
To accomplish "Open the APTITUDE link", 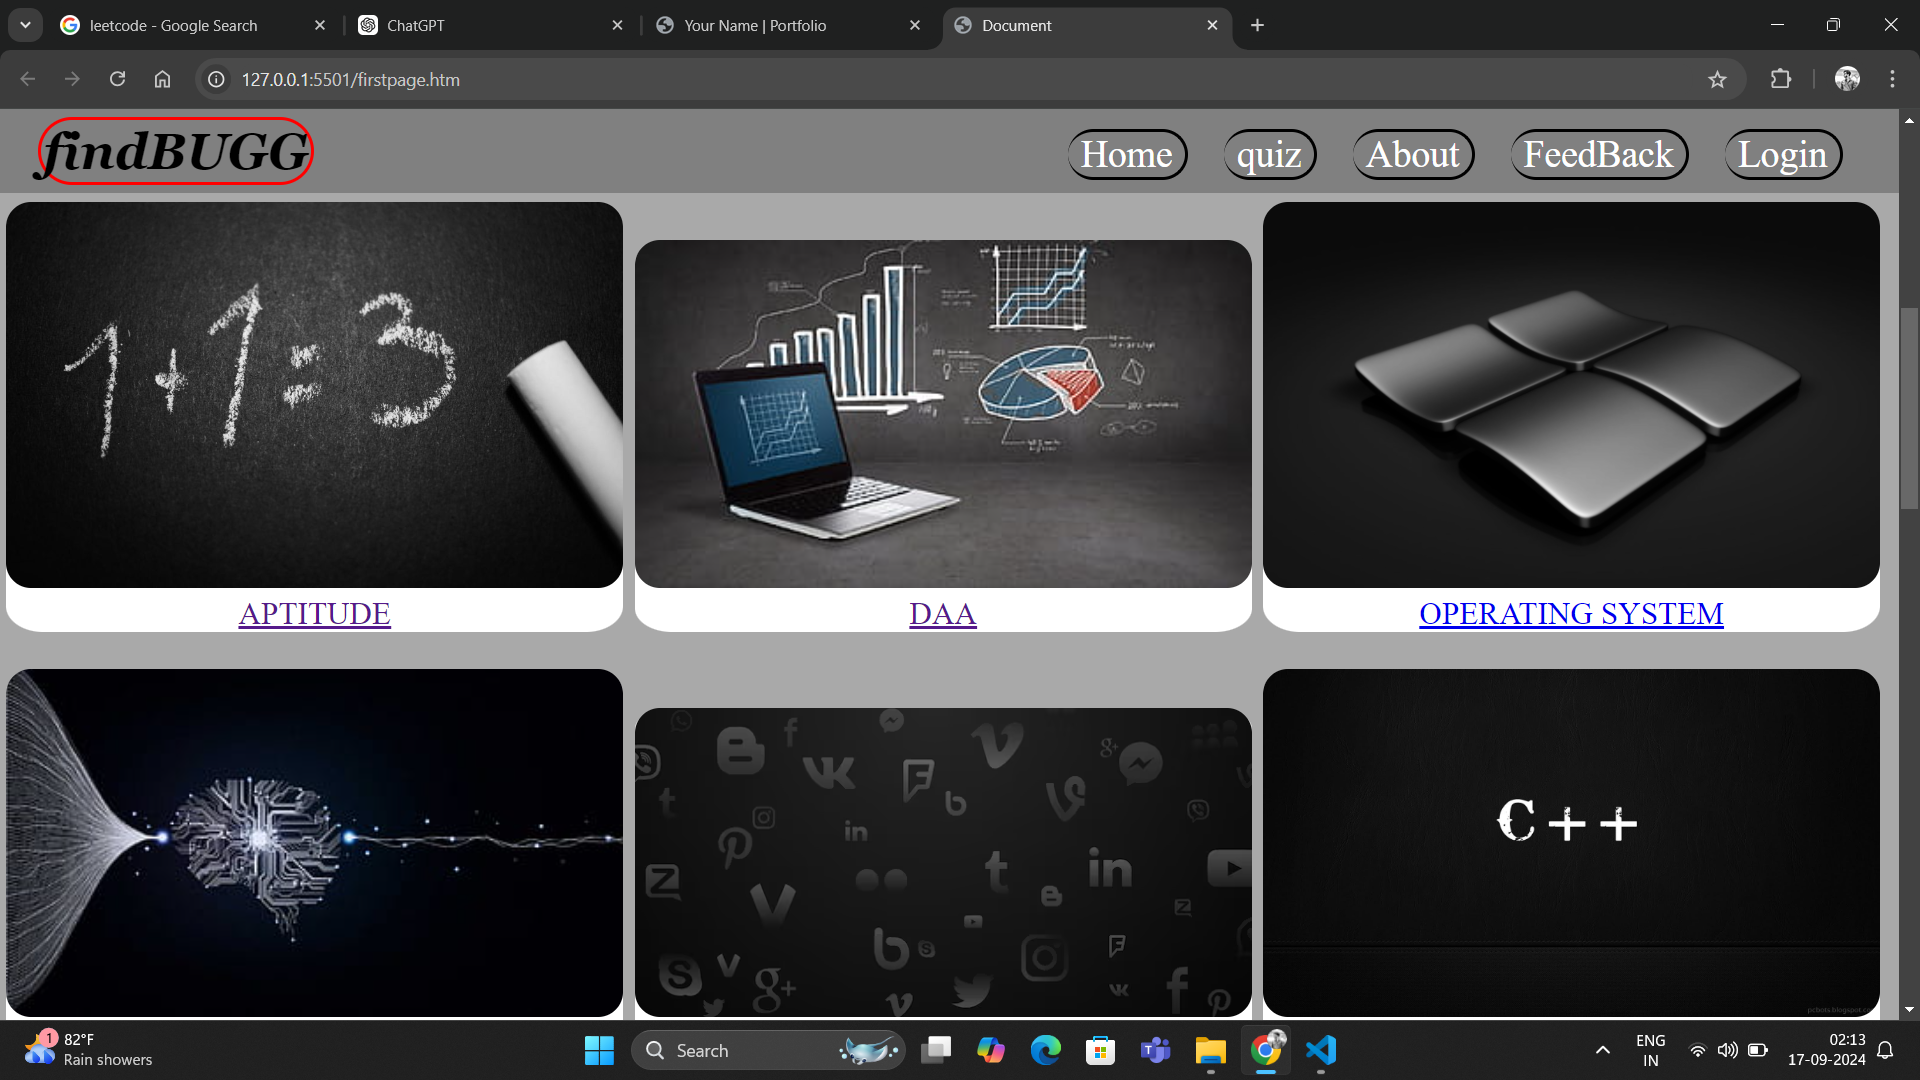I will pyautogui.click(x=314, y=613).
